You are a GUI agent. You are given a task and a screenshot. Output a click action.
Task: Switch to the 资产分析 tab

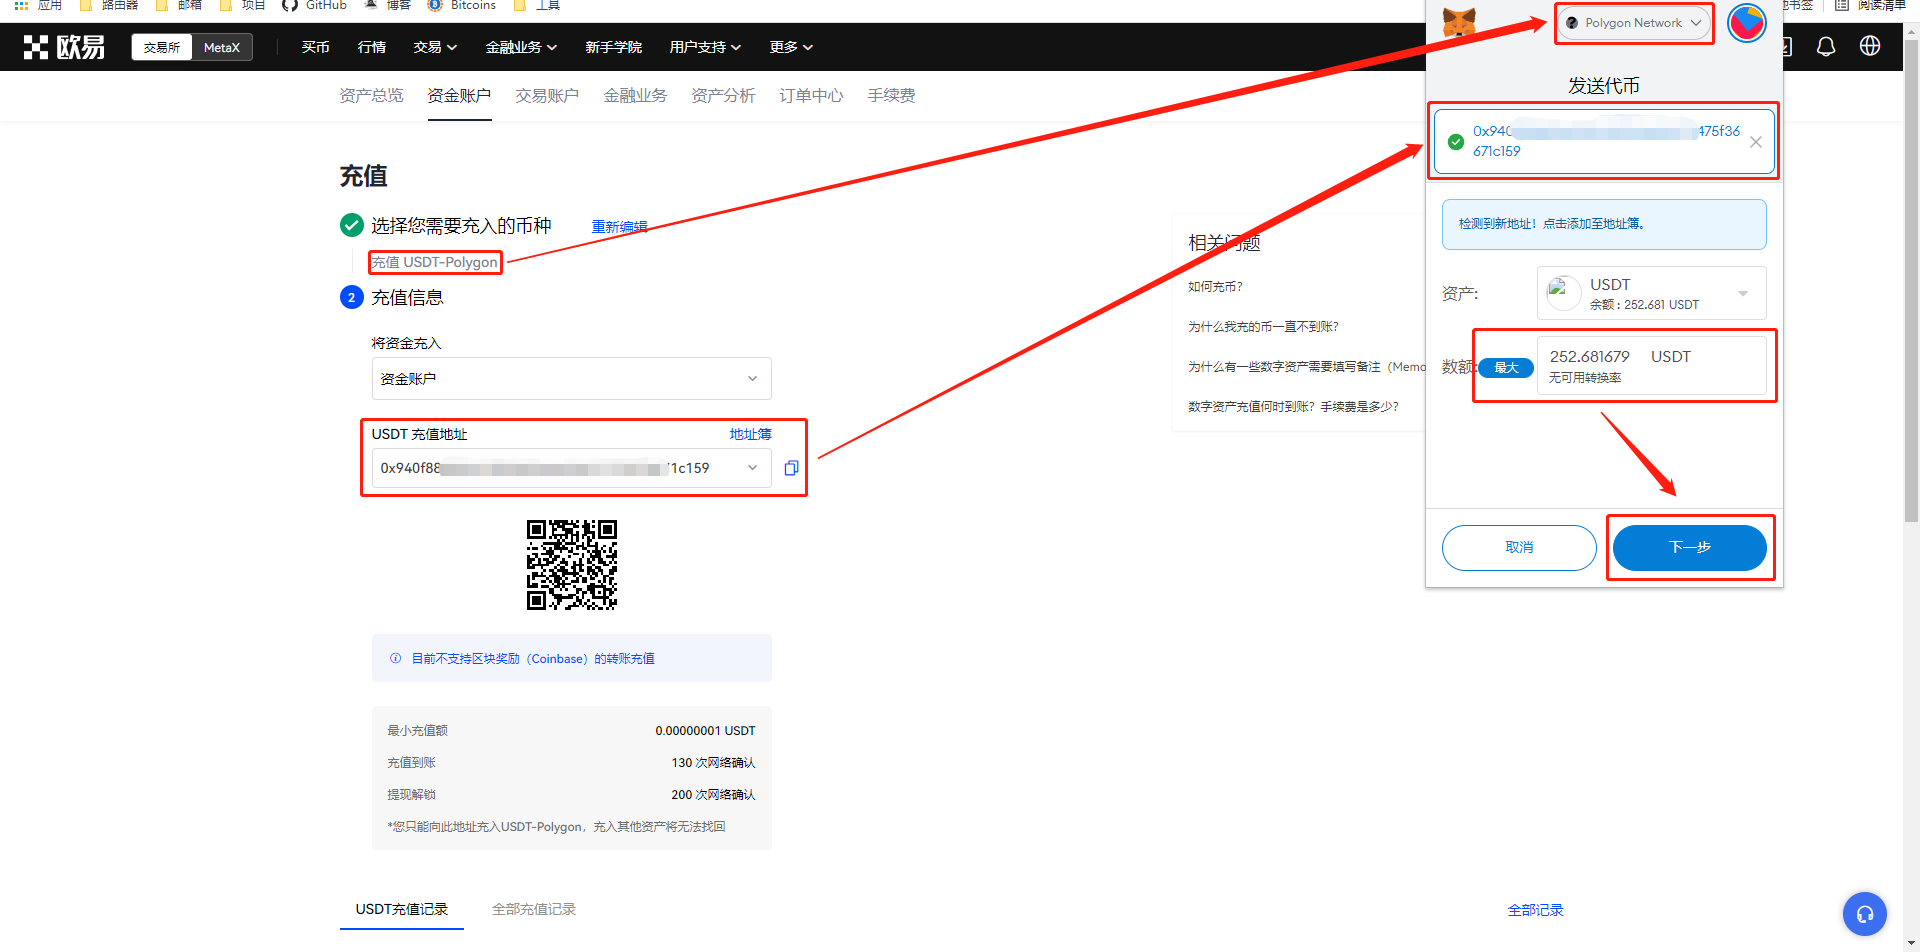[x=723, y=95]
